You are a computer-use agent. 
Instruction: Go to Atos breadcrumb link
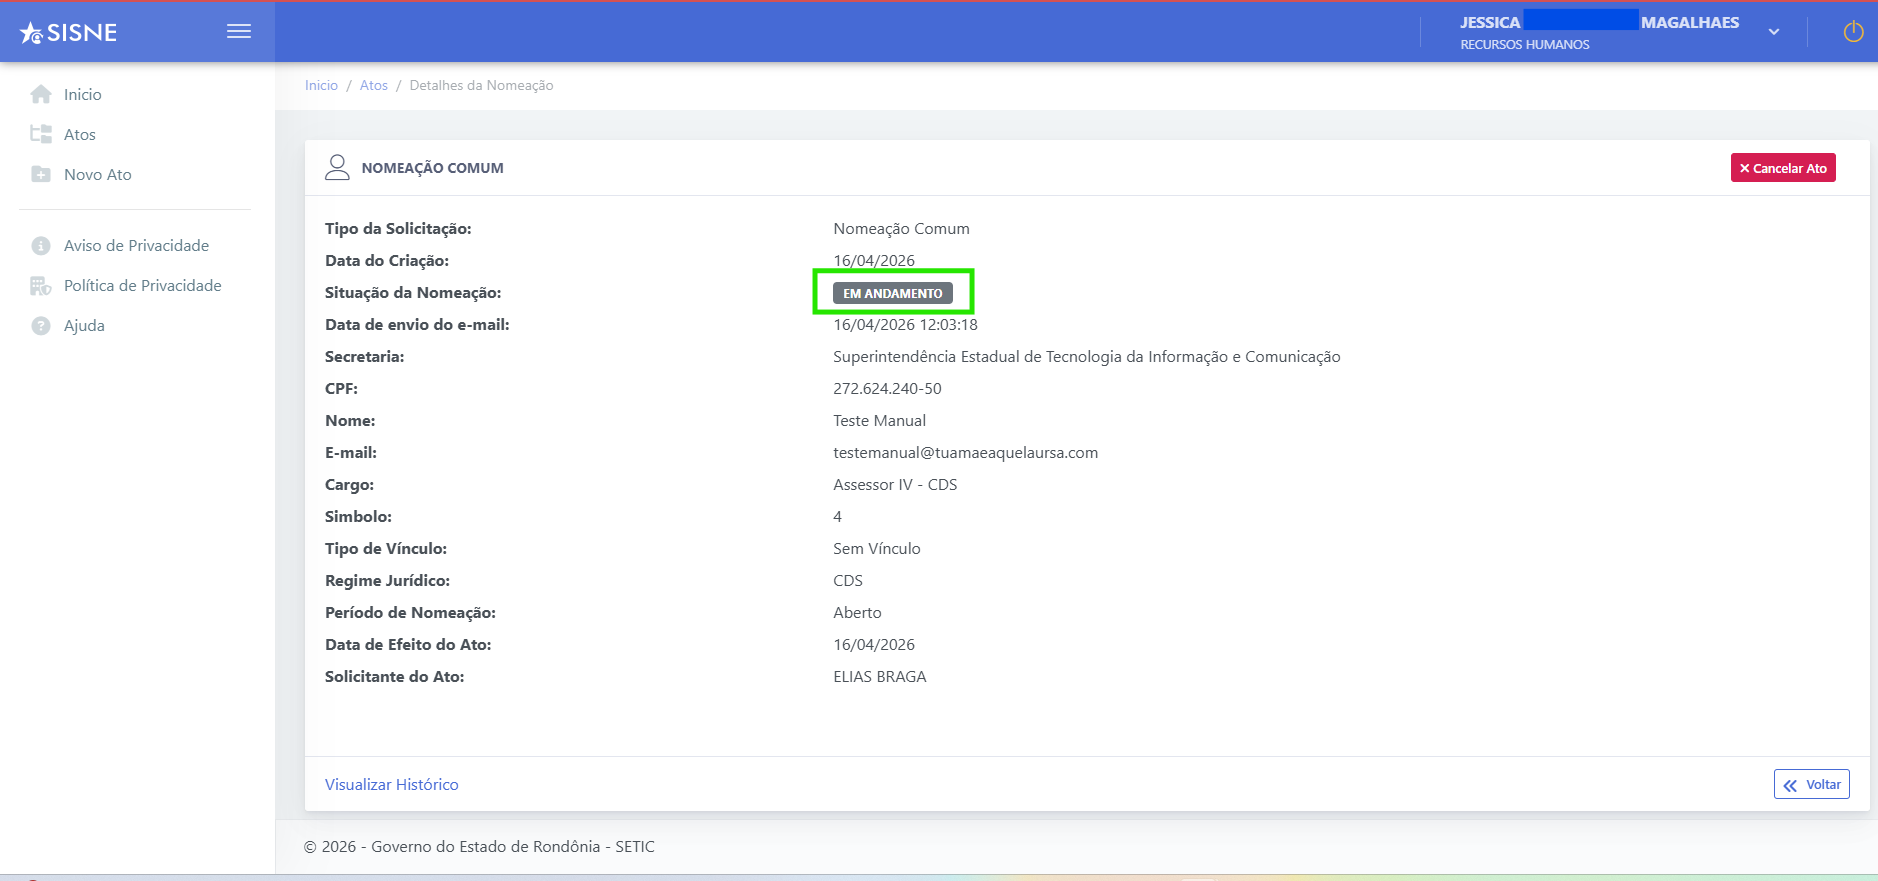(x=374, y=85)
